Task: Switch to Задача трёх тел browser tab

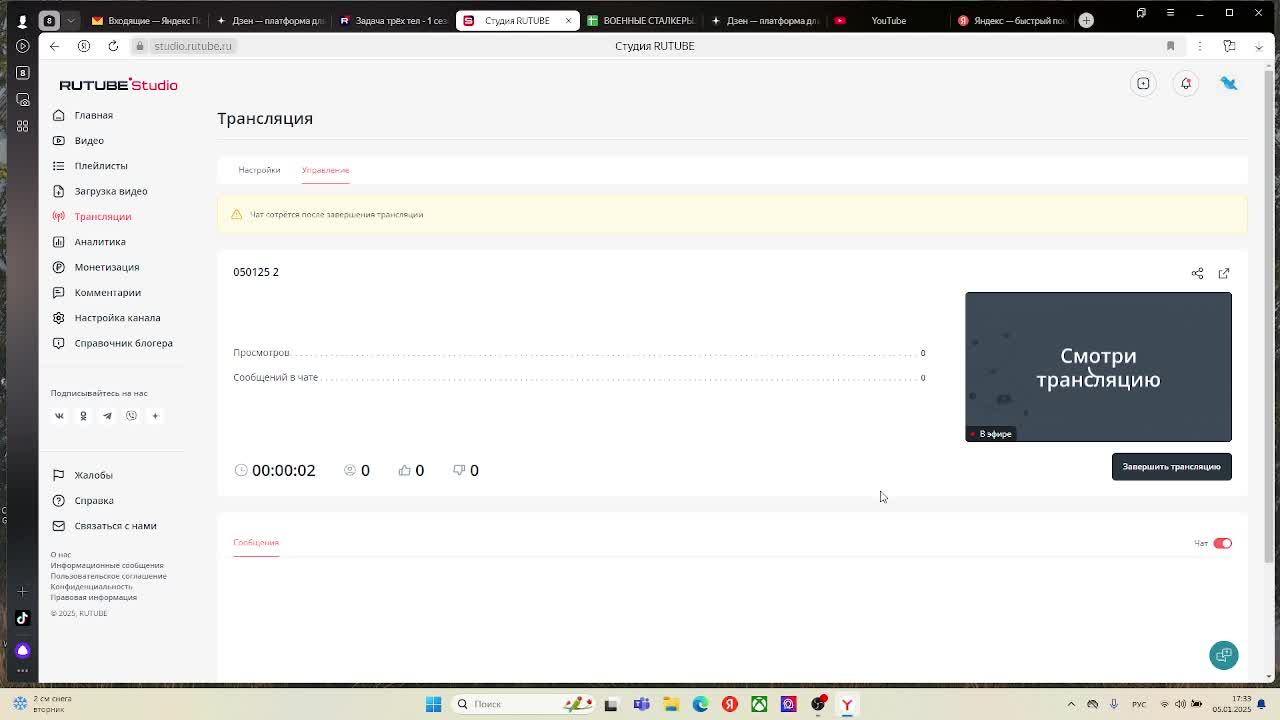Action: [394, 20]
